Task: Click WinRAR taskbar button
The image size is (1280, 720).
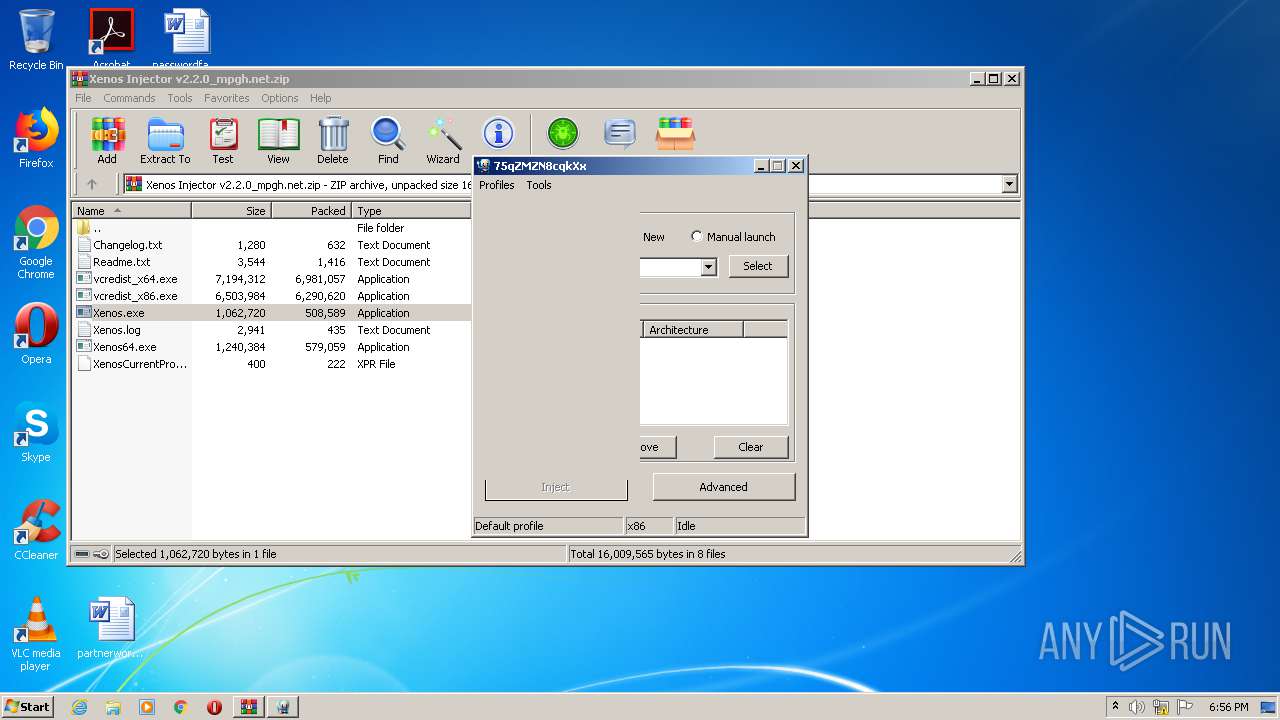Action: 249,707
